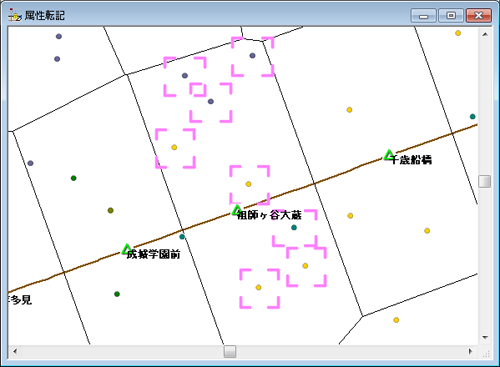The image size is (500, 367).
Task: Click the horizontal scrollbar left arrow
Action: pyautogui.click(x=15, y=351)
